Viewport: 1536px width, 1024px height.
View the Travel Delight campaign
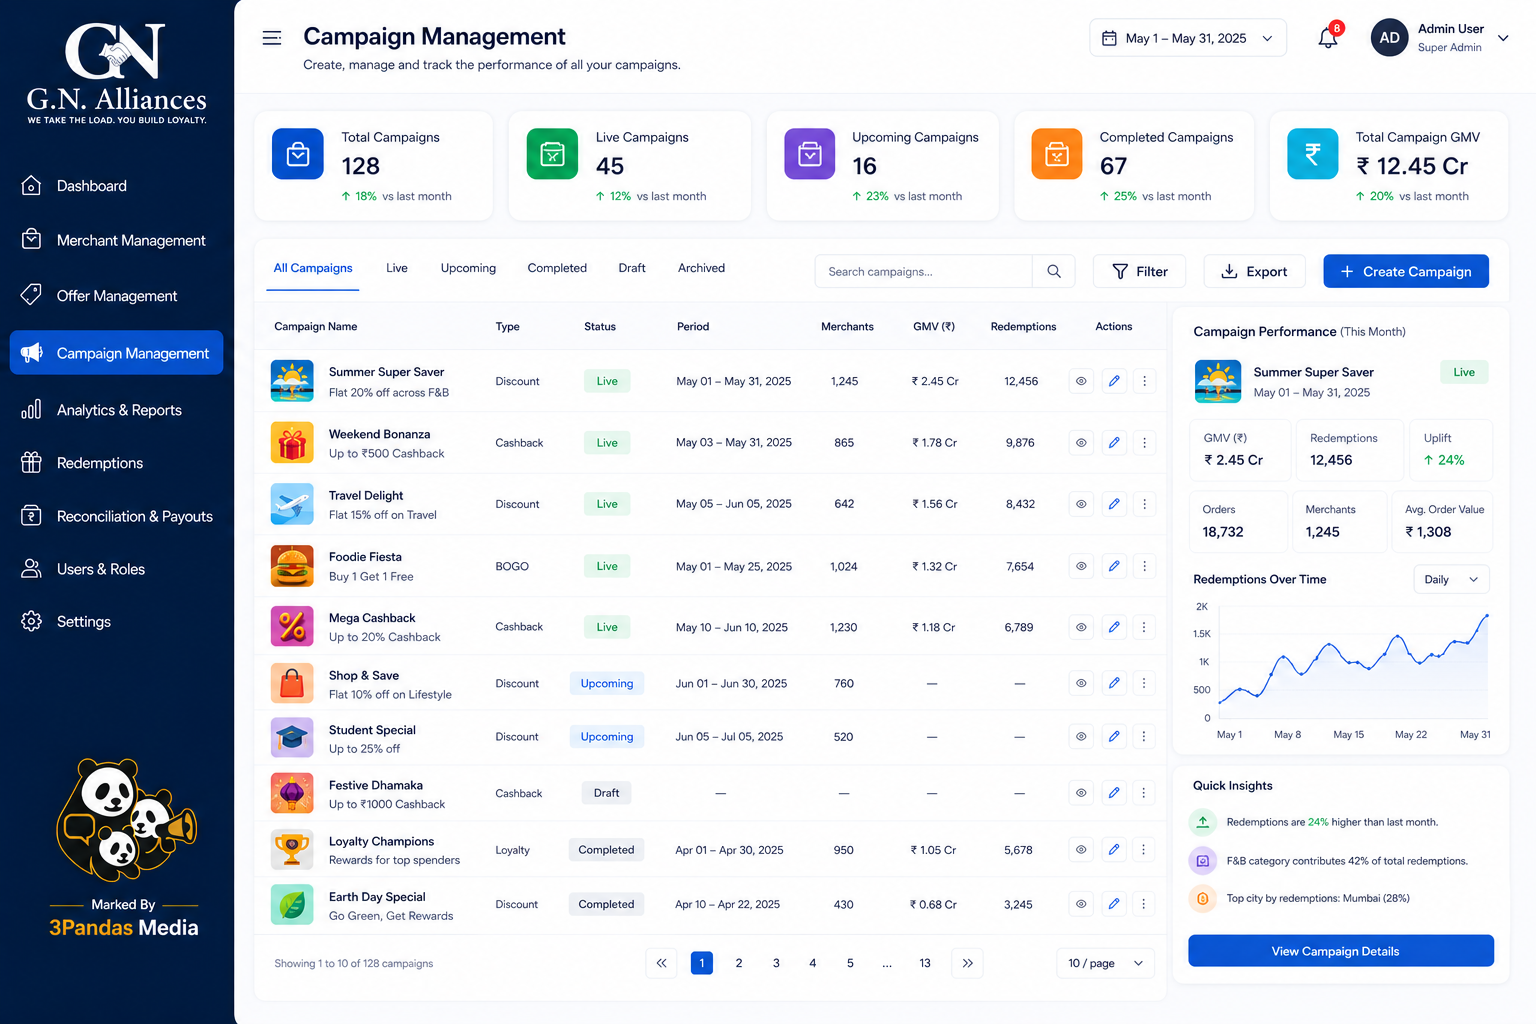click(1081, 504)
